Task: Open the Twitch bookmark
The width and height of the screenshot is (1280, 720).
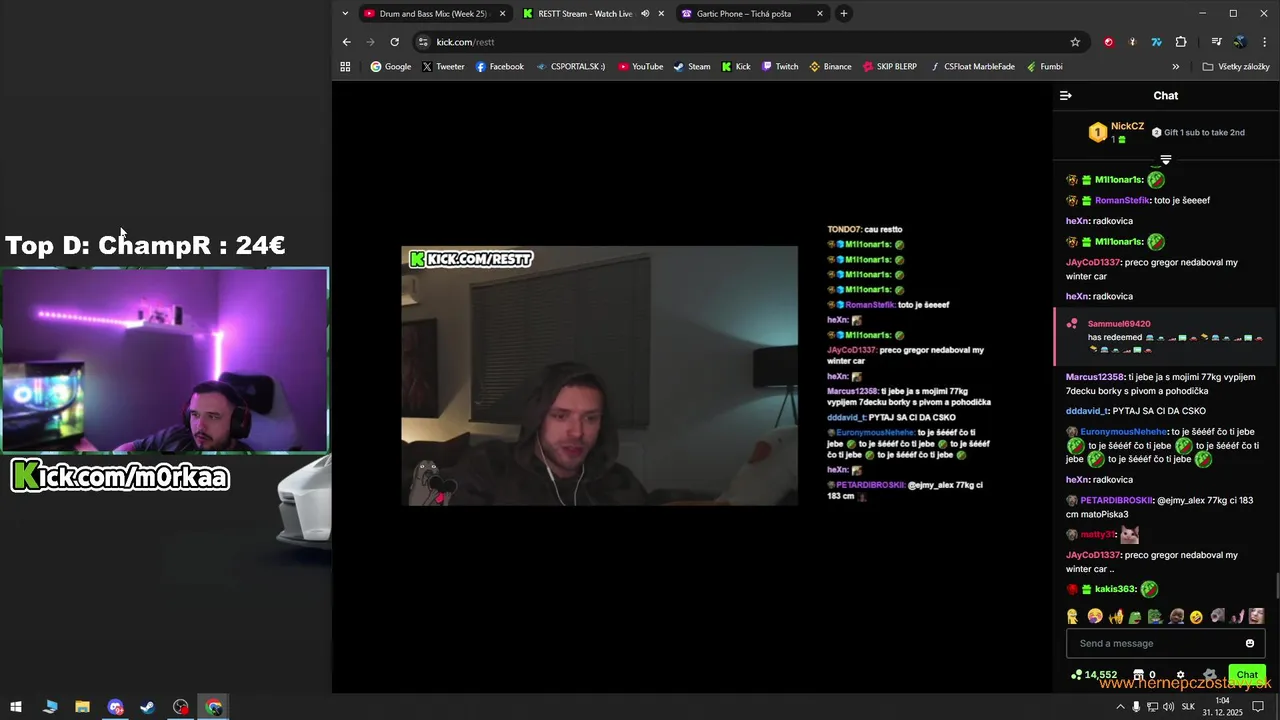Action: [779, 67]
